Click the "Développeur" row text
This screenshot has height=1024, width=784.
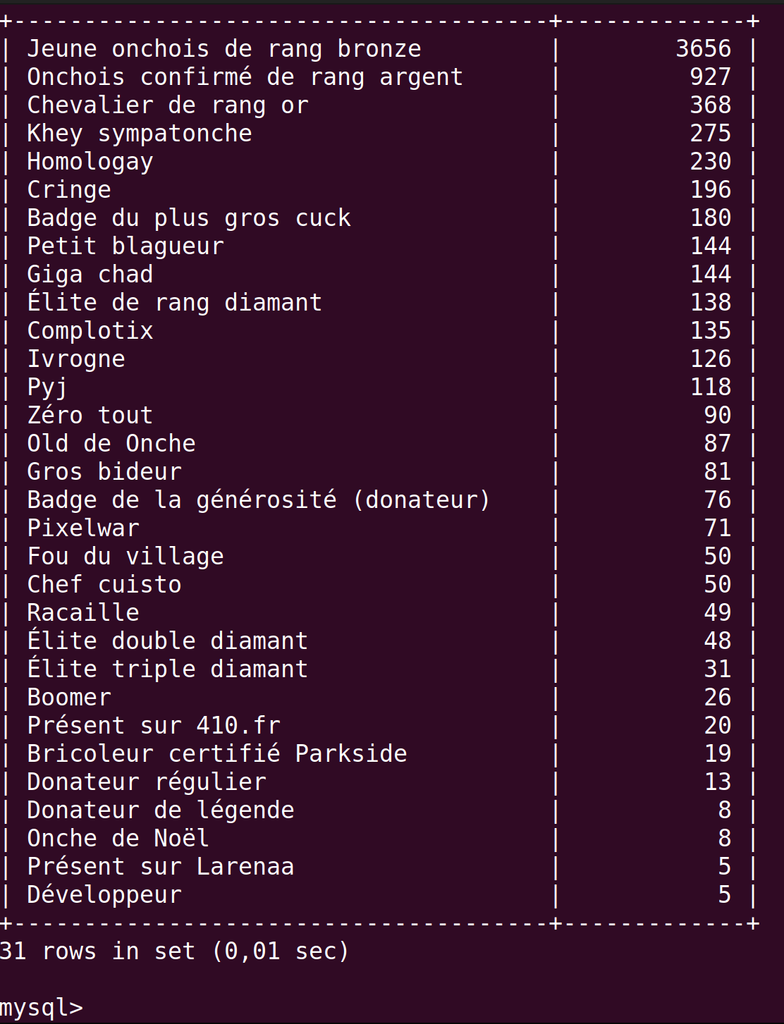(104, 894)
